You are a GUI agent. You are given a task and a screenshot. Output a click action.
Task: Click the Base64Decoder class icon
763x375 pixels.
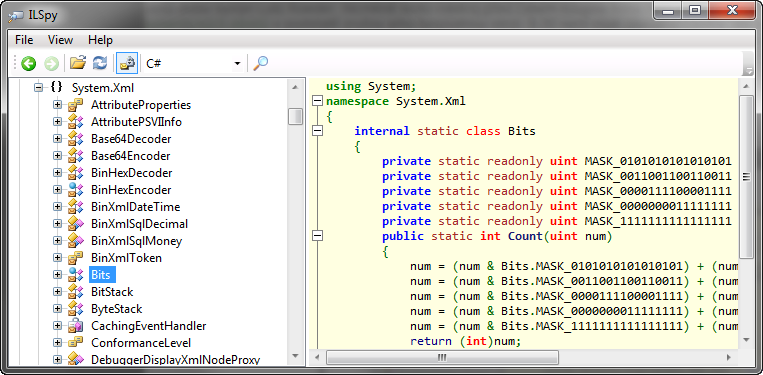(75, 139)
